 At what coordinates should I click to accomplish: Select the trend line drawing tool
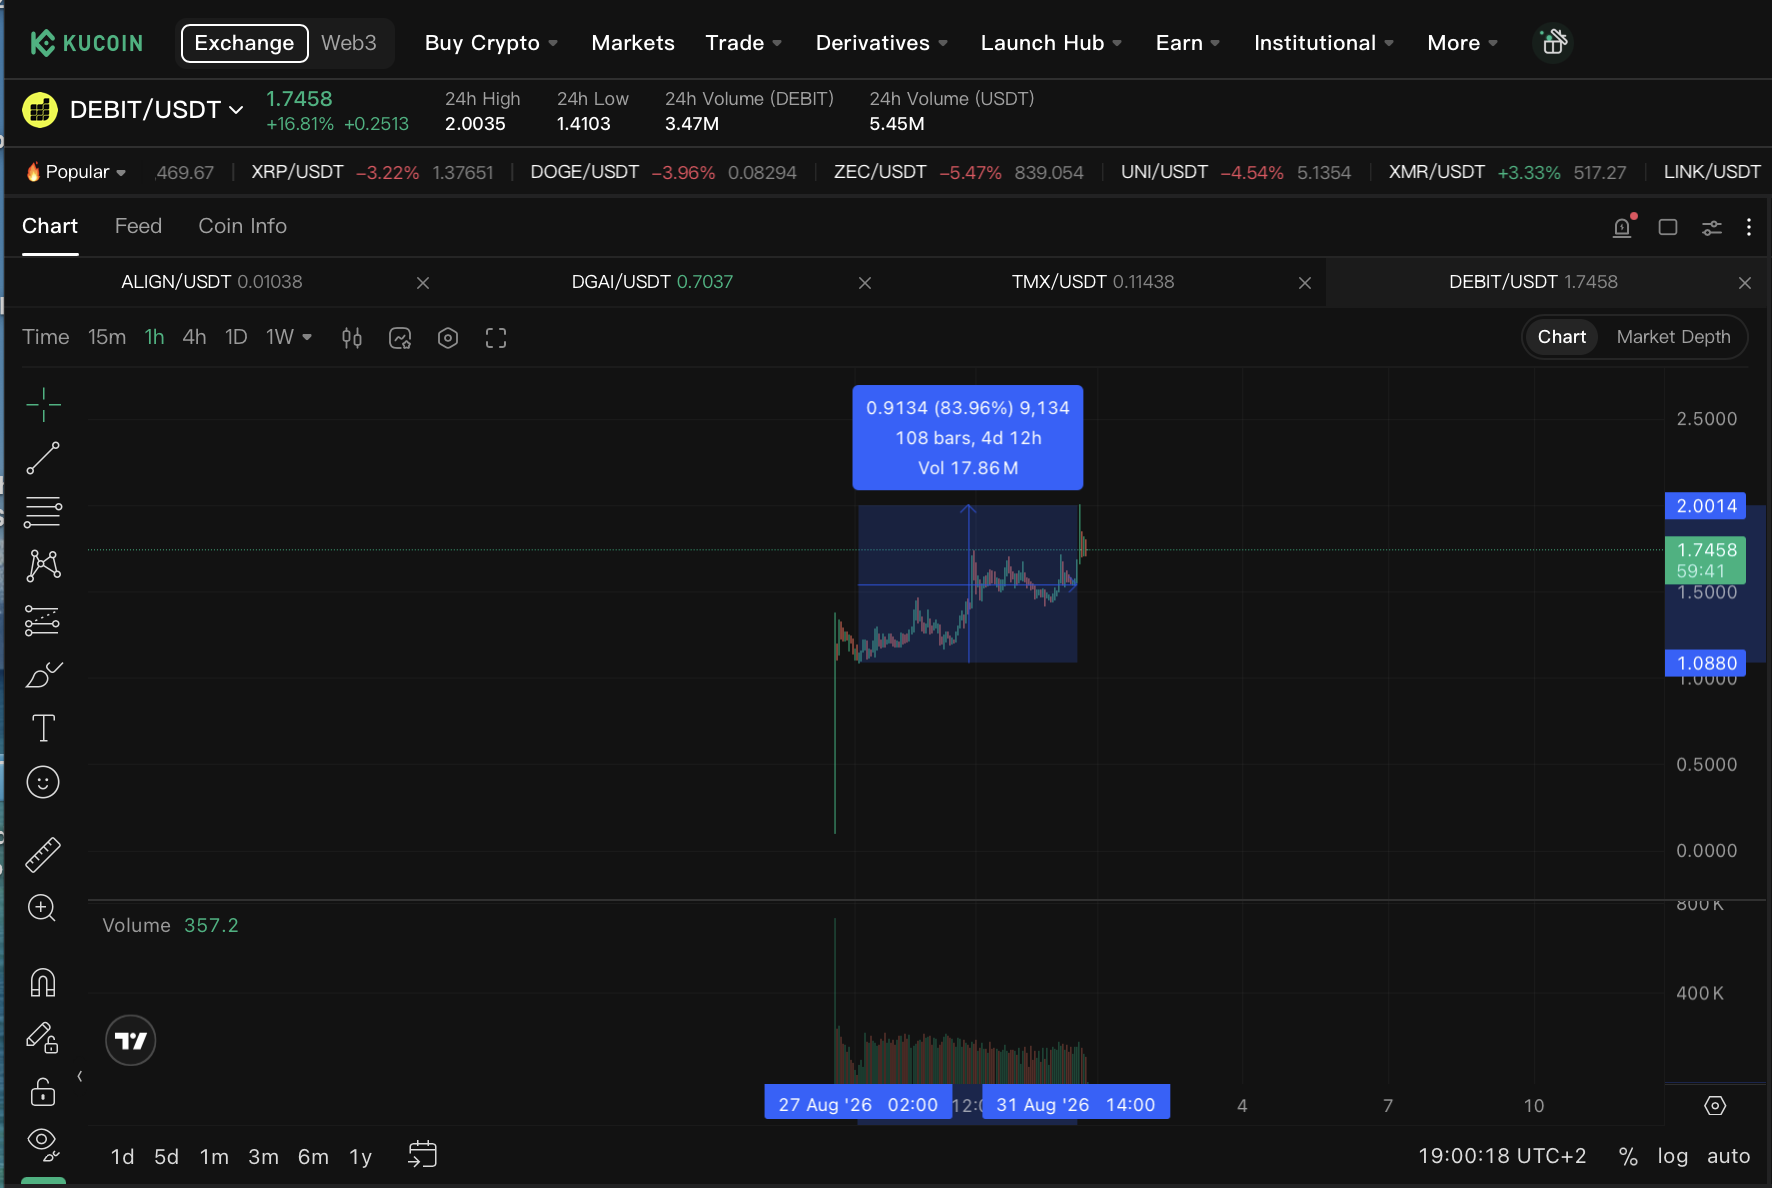pos(43,458)
